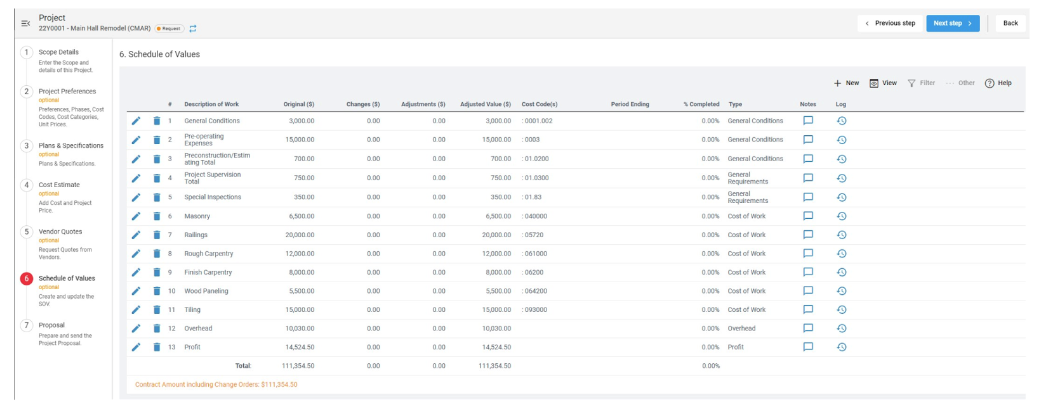Image resolution: width=1038 pixels, height=412 pixels.
Task: Open notes for Tiling row
Action: 808,309
